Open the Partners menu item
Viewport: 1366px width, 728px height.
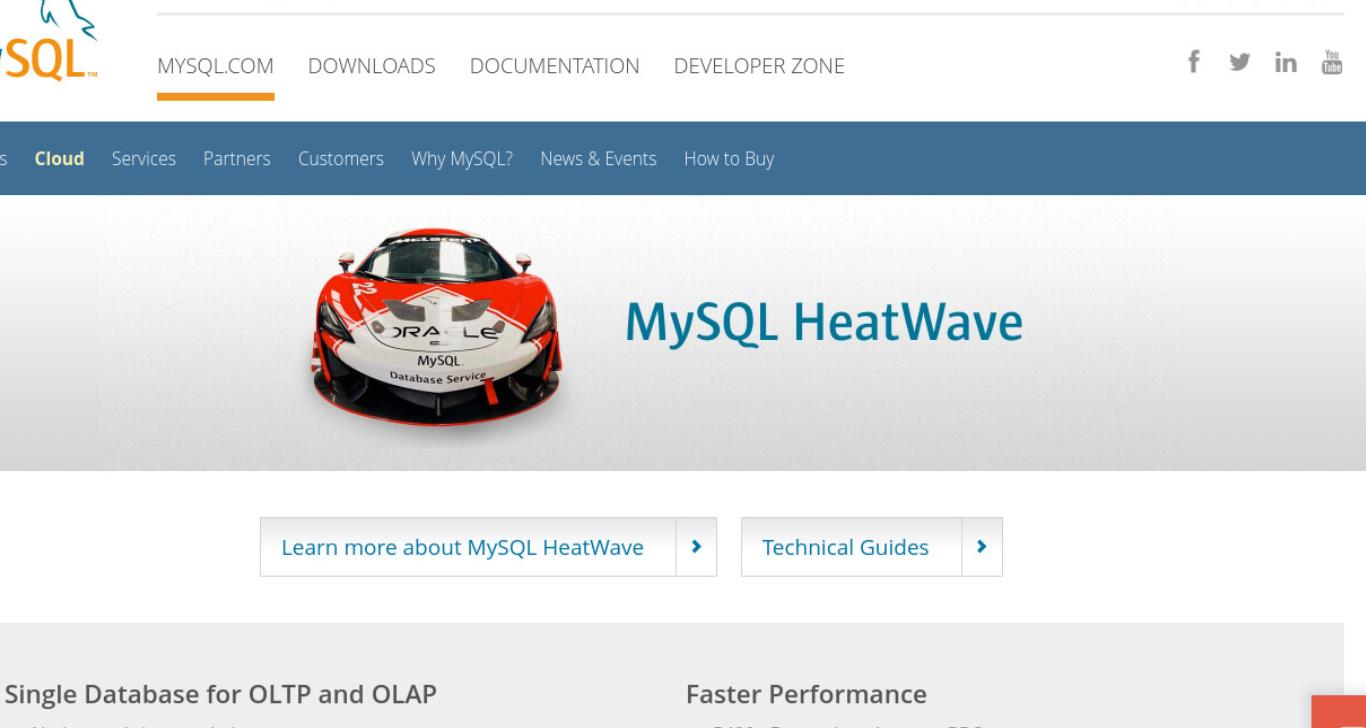(237, 158)
